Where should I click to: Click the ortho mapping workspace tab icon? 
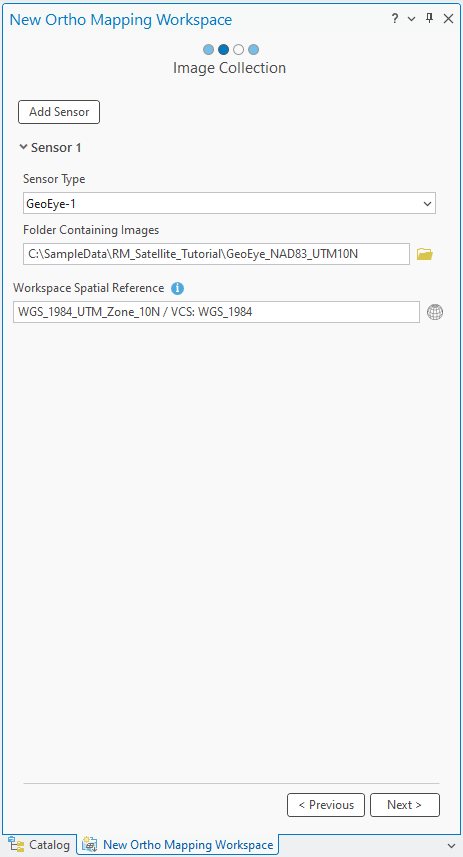[x=89, y=844]
